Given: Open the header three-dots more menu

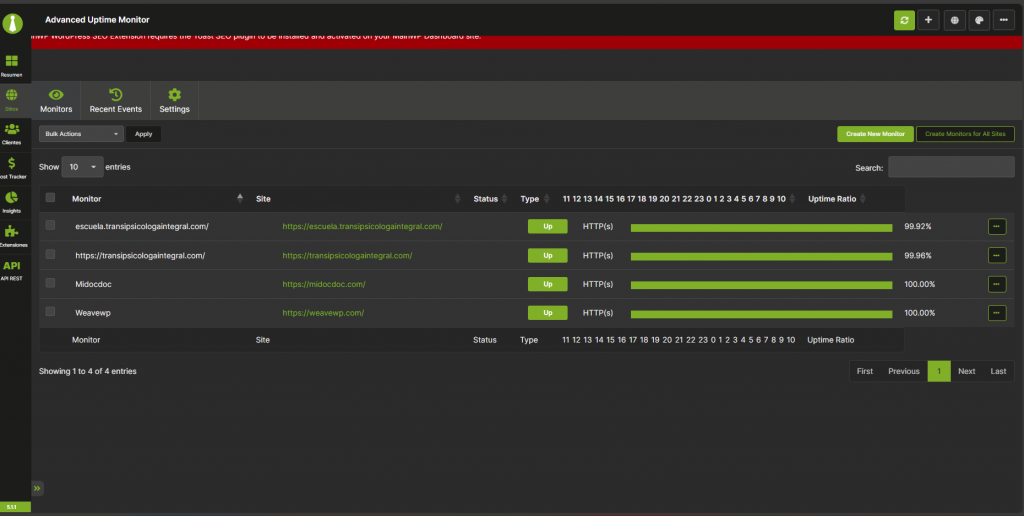Looking at the screenshot, I should 1004,20.
